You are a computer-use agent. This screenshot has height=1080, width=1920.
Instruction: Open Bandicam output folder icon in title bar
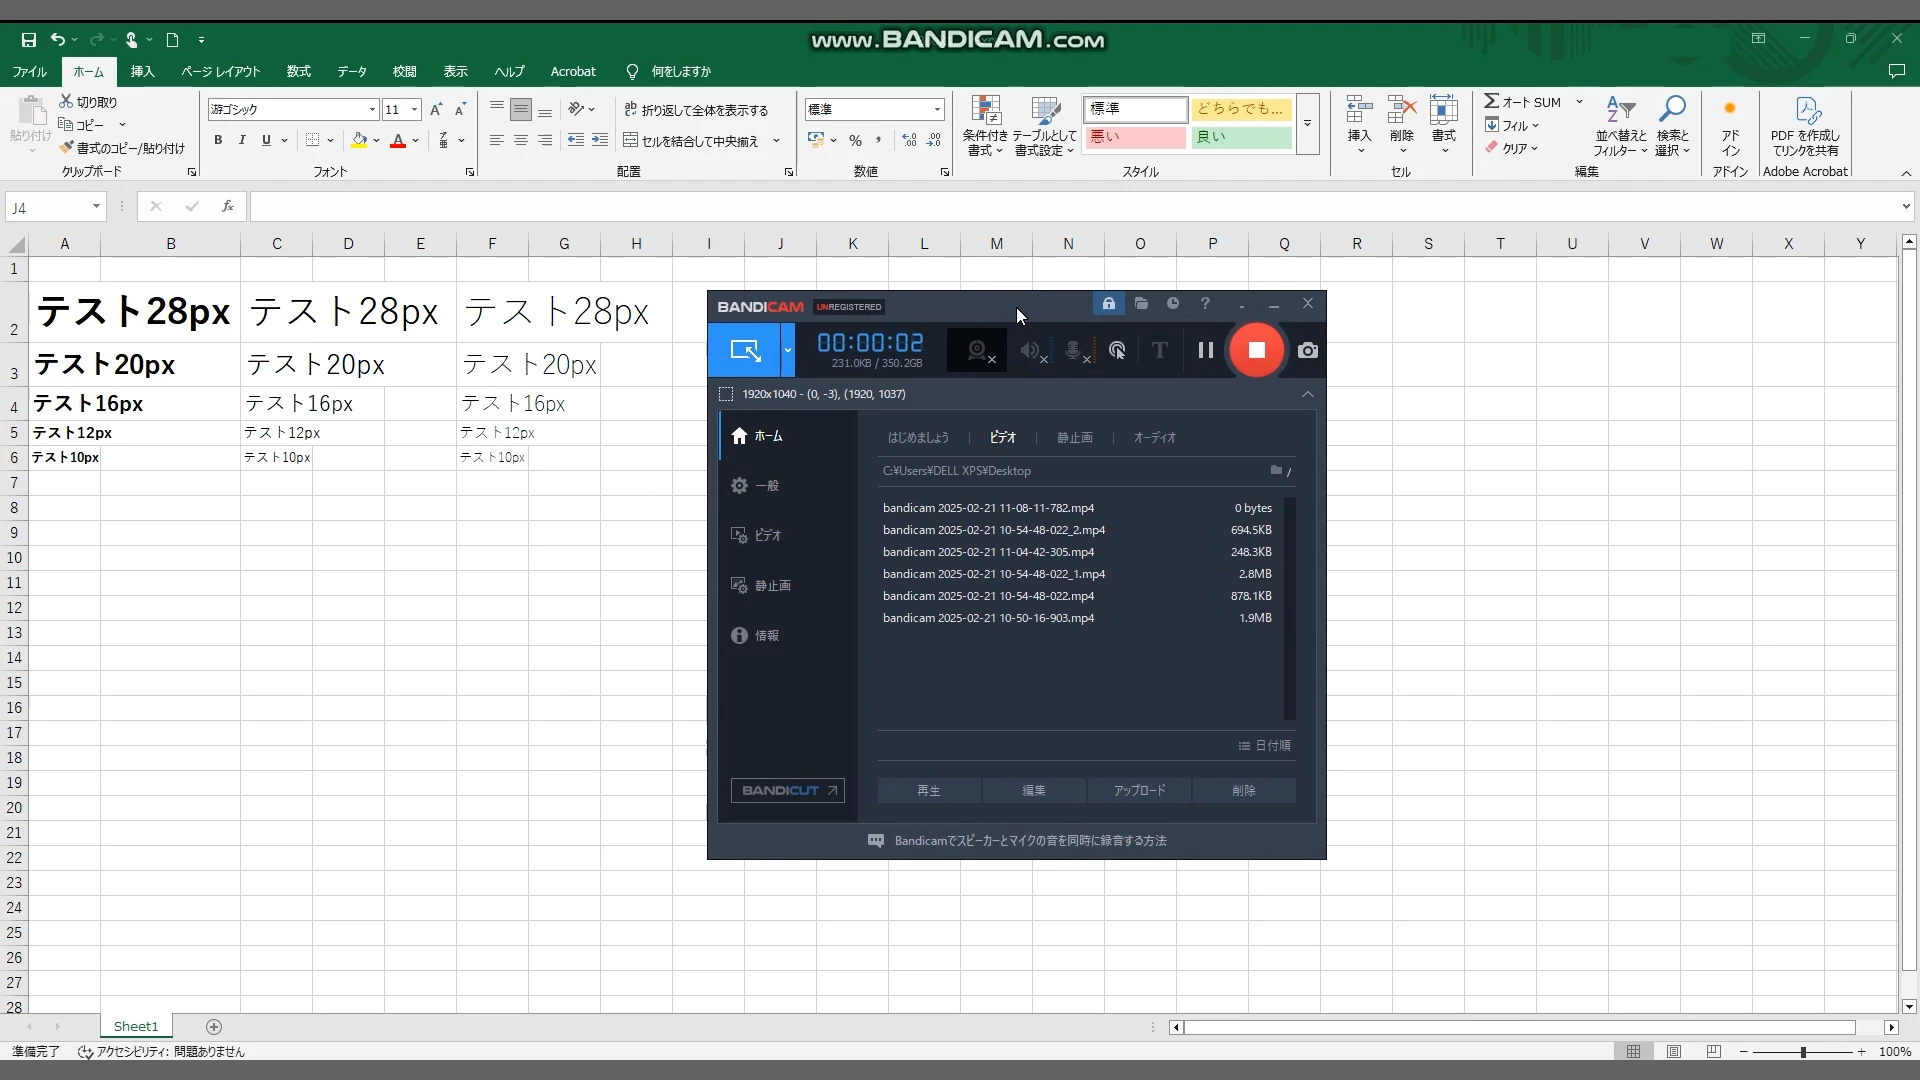point(1141,303)
